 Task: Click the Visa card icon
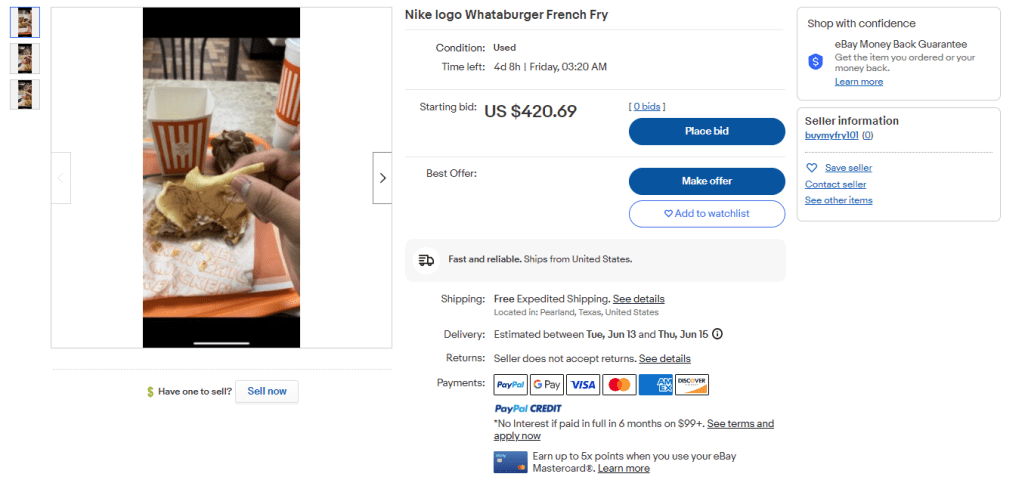pyautogui.click(x=582, y=385)
